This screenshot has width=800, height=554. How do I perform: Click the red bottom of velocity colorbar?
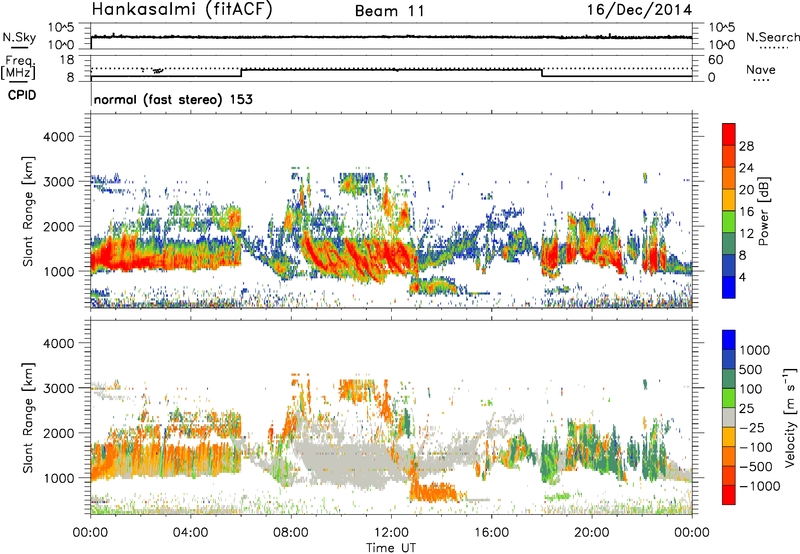(x=729, y=495)
